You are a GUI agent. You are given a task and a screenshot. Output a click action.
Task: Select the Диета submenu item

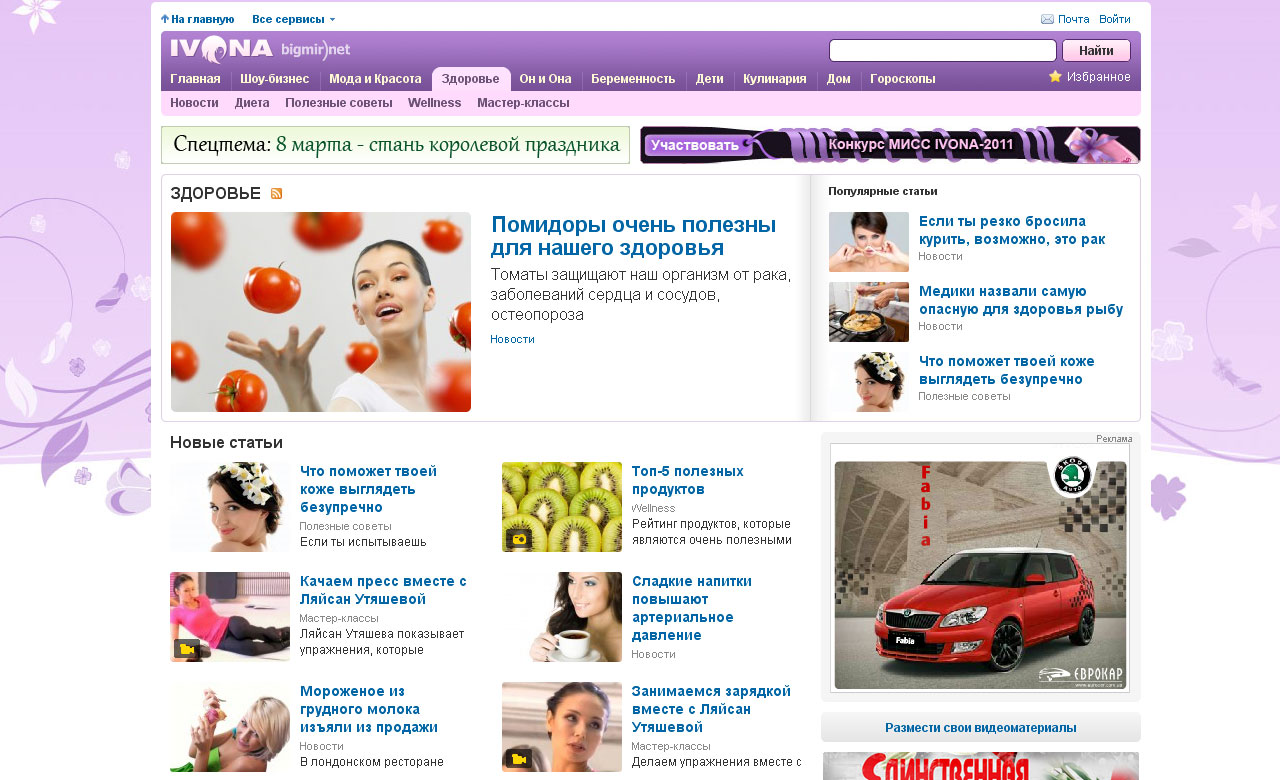click(x=252, y=103)
